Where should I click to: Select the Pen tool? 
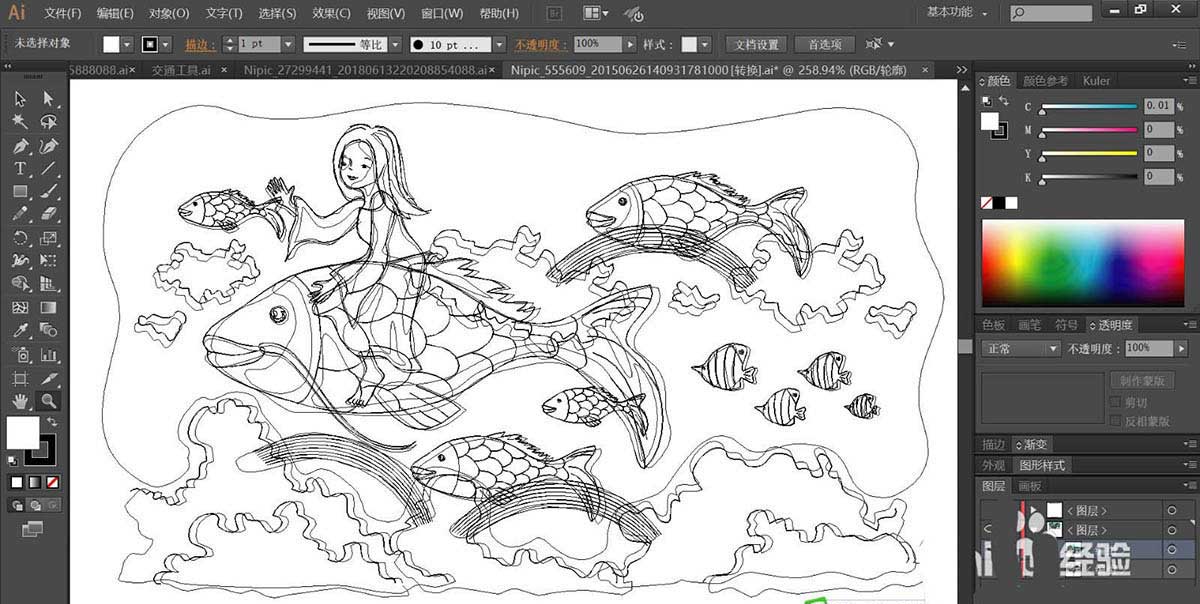20,145
